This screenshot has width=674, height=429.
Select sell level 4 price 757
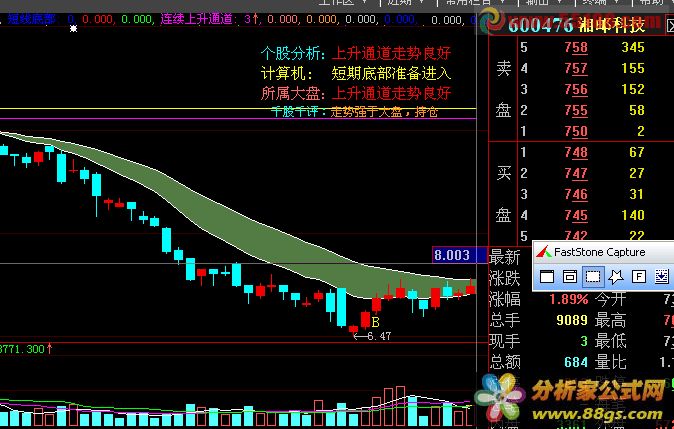point(576,68)
